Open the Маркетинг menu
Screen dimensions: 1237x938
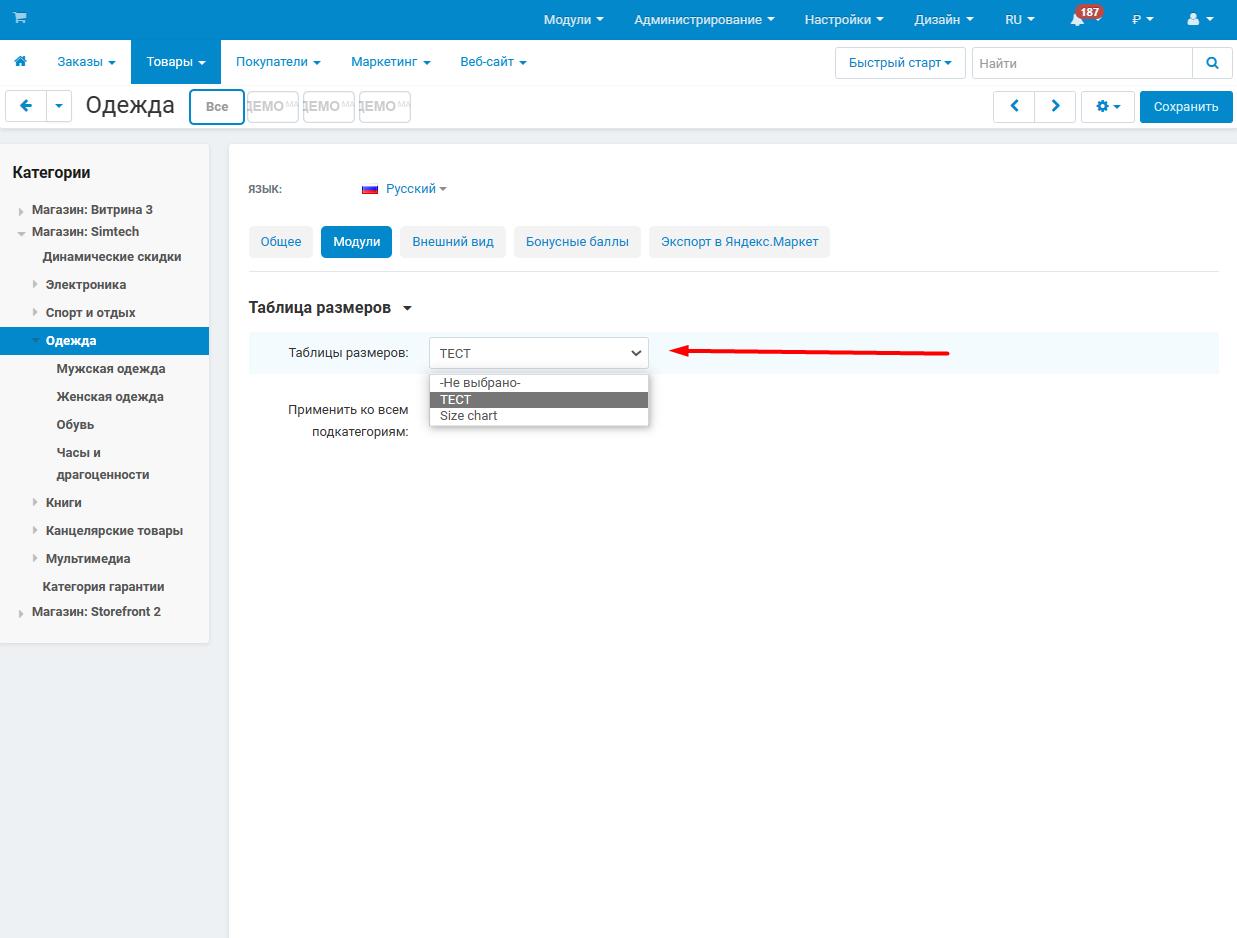[x=390, y=62]
